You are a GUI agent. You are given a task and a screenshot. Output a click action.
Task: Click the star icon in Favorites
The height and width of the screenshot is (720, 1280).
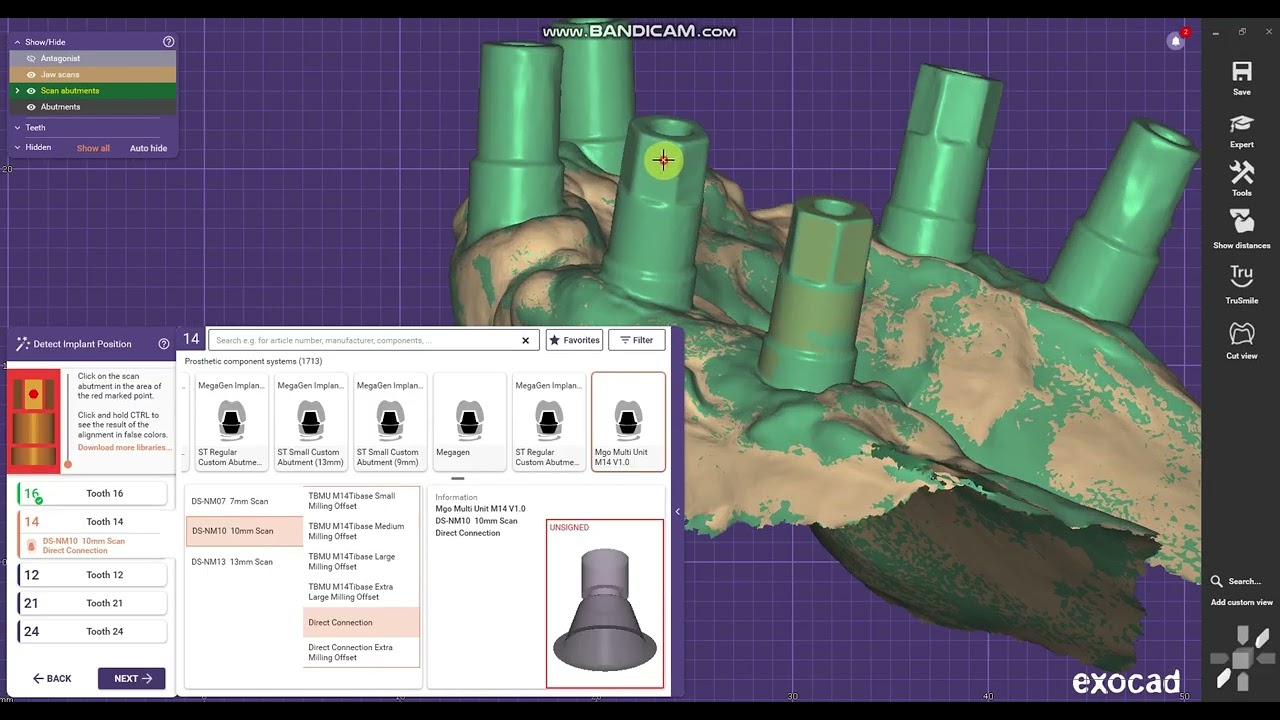click(555, 341)
